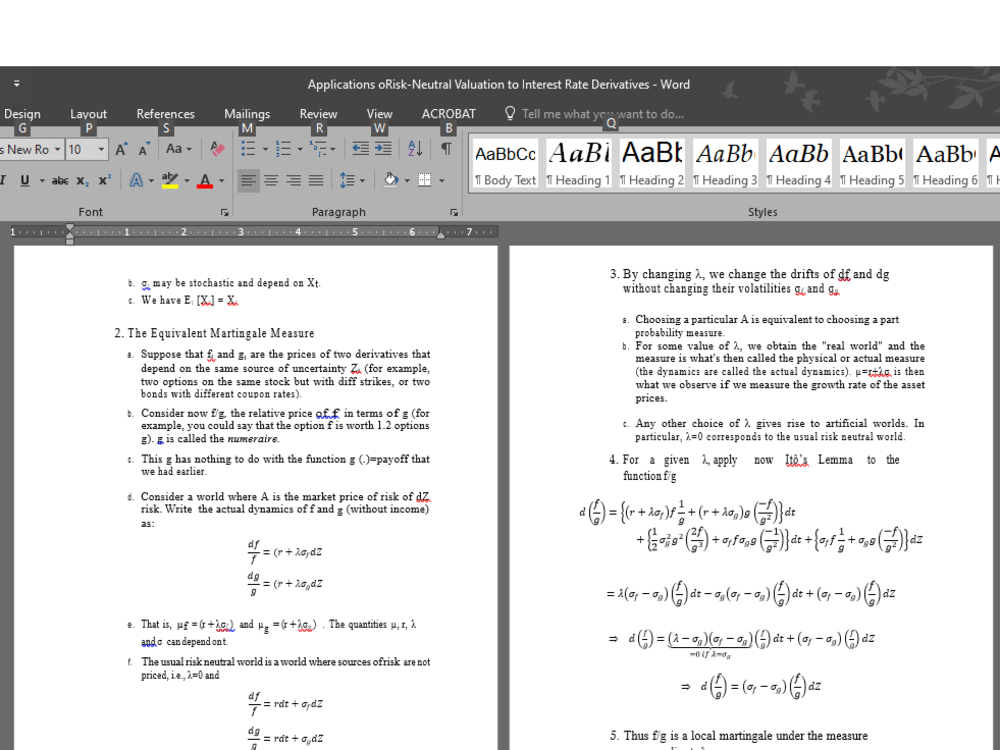This screenshot has height=750, width=1000.
Task: Toggle strikethrough formatting
Action: (x=60, y=180)
